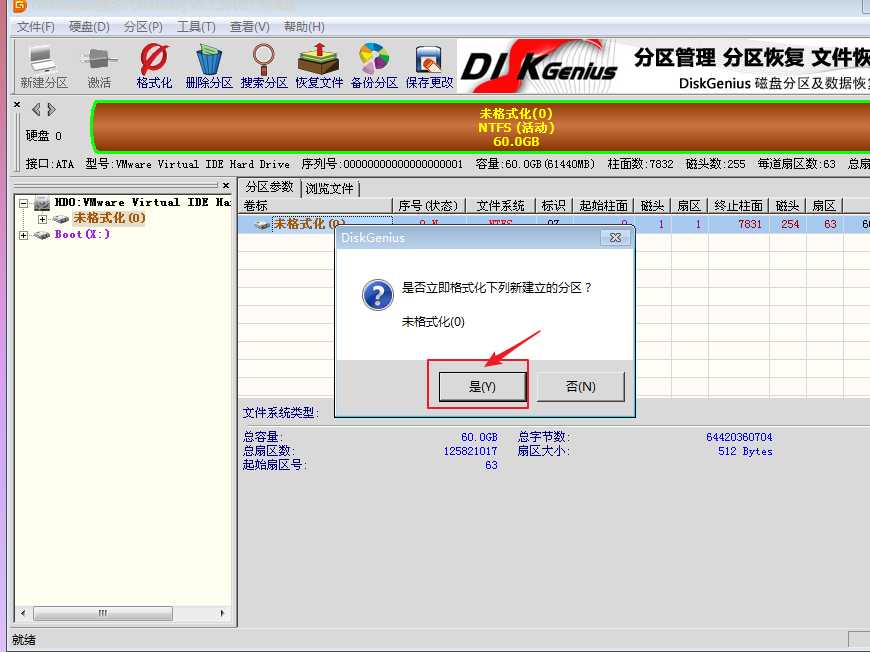The width and height of the screenshot is (870, 652).
Task: Click the total sectors value 125821017
Action: point(471,451)
